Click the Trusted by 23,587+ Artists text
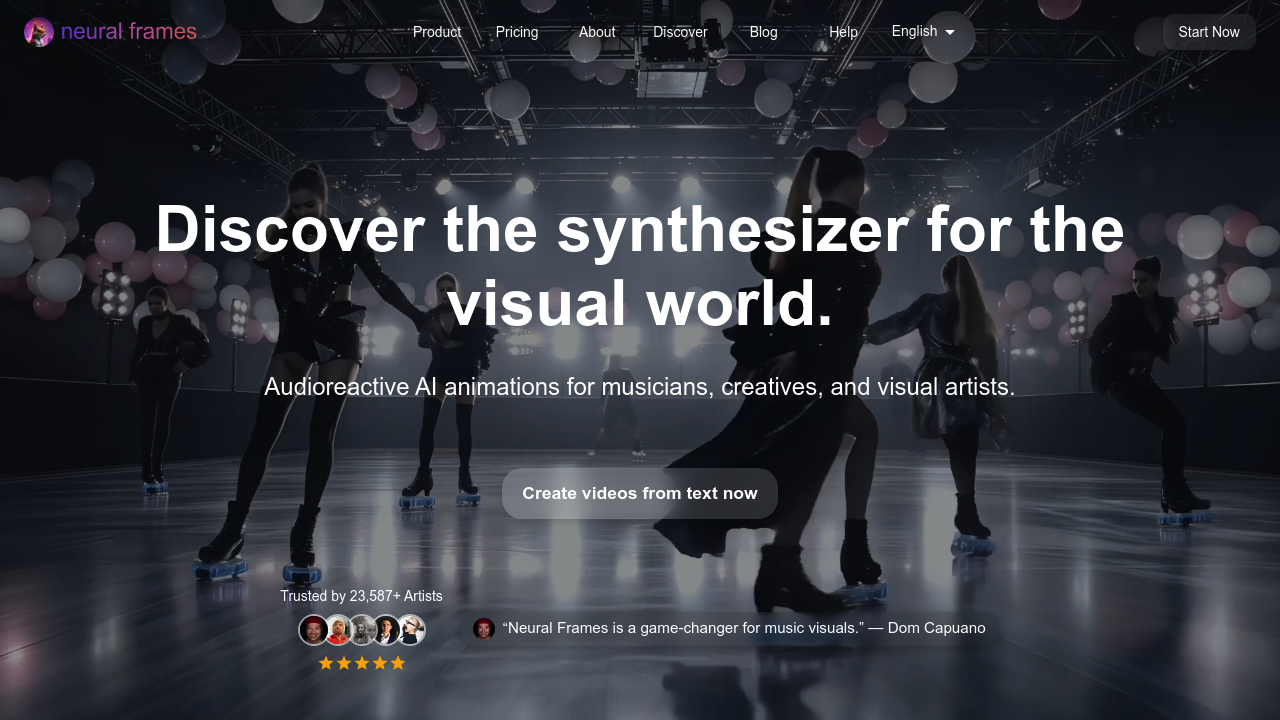 [361, 596]
